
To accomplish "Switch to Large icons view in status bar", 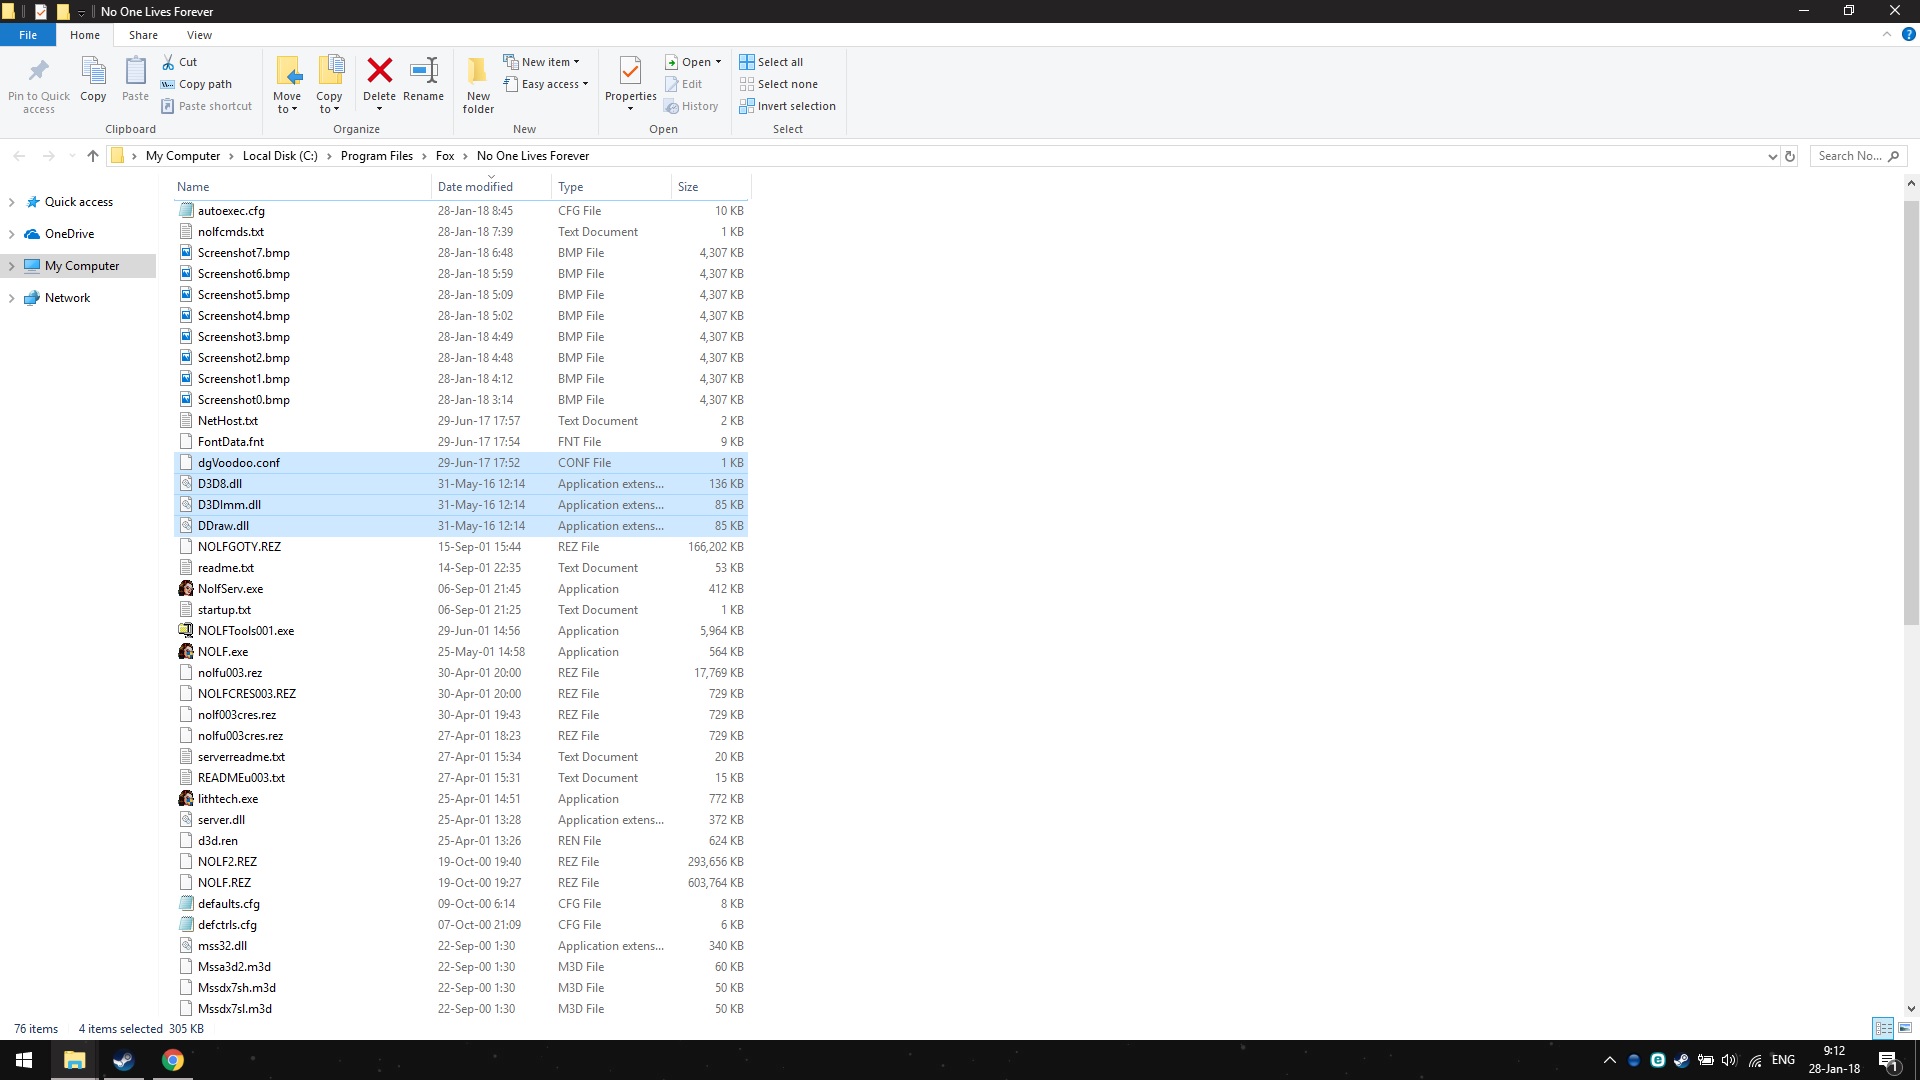I will tap(1905, 1028).
